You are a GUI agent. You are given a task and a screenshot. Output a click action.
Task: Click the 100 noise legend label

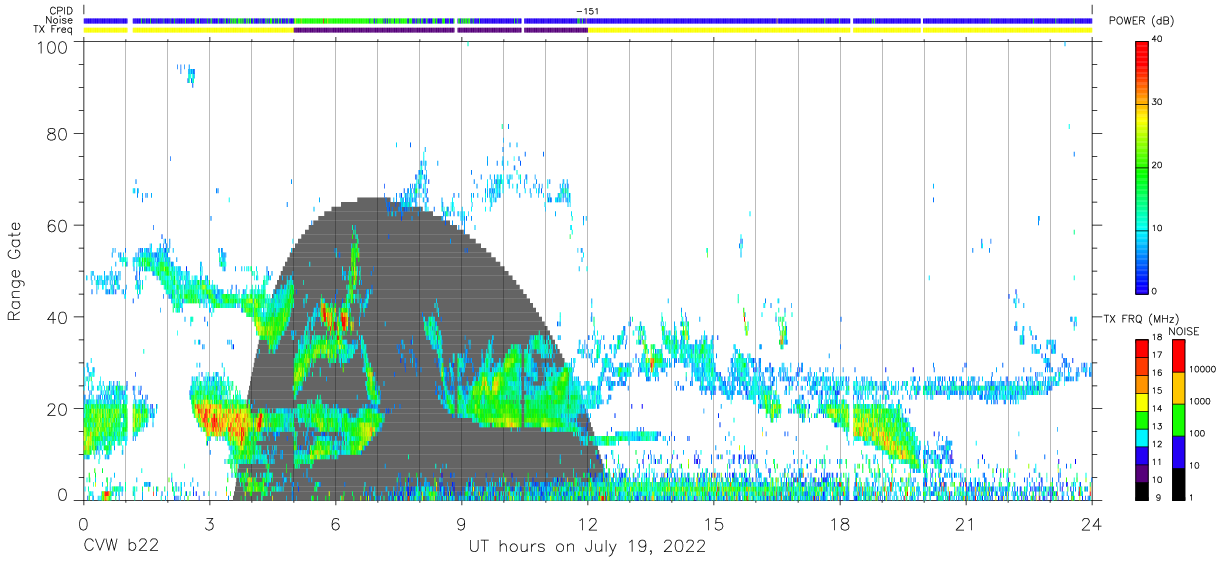(1197, 433)
